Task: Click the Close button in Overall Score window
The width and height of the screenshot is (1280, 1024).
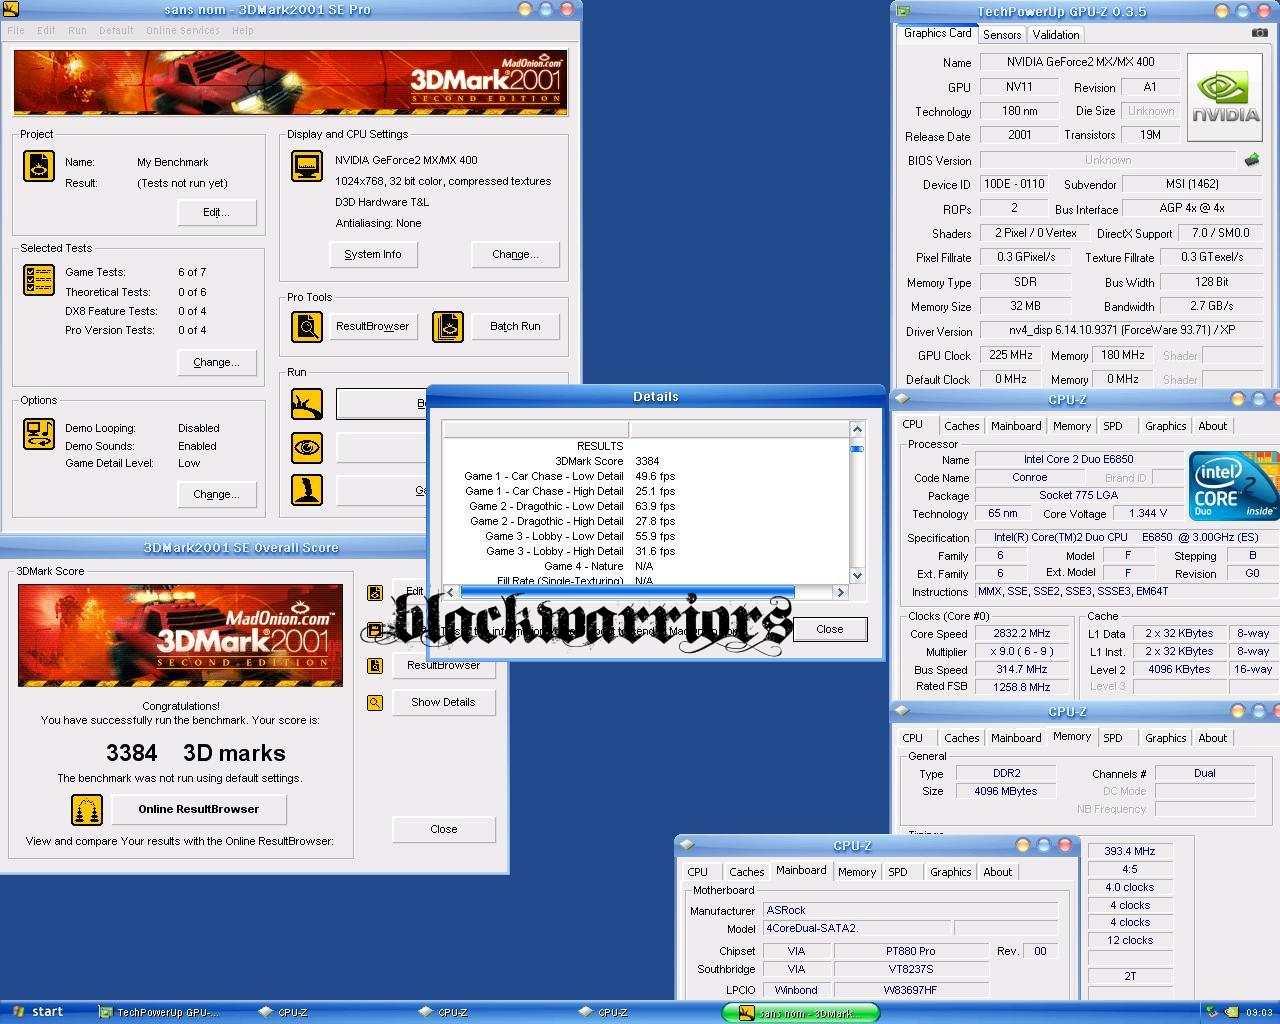Action: click(444, 830)
